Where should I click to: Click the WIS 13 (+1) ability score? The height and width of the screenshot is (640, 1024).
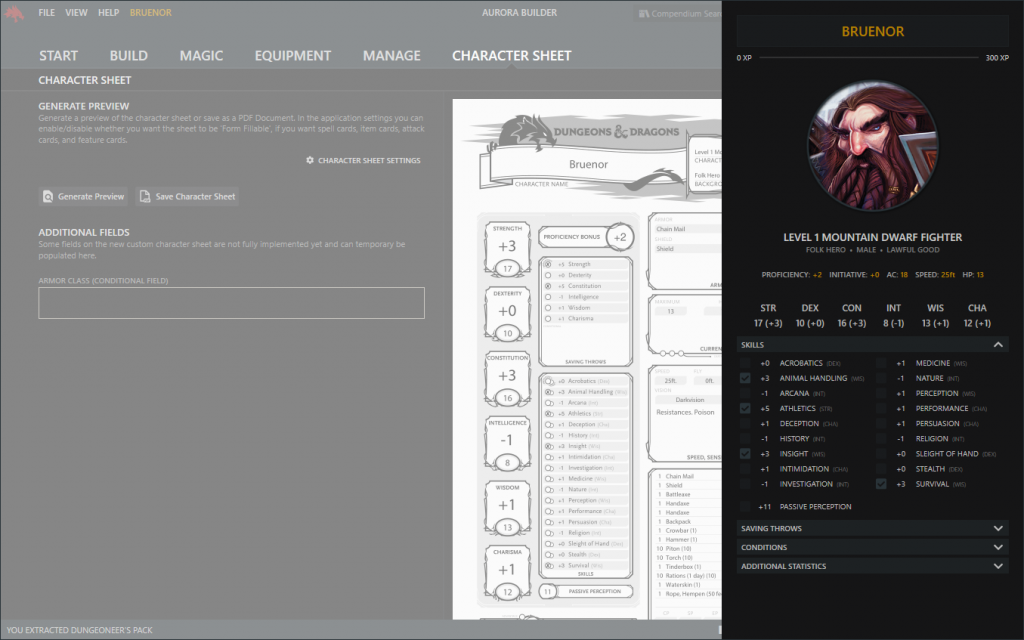point(935,315)
